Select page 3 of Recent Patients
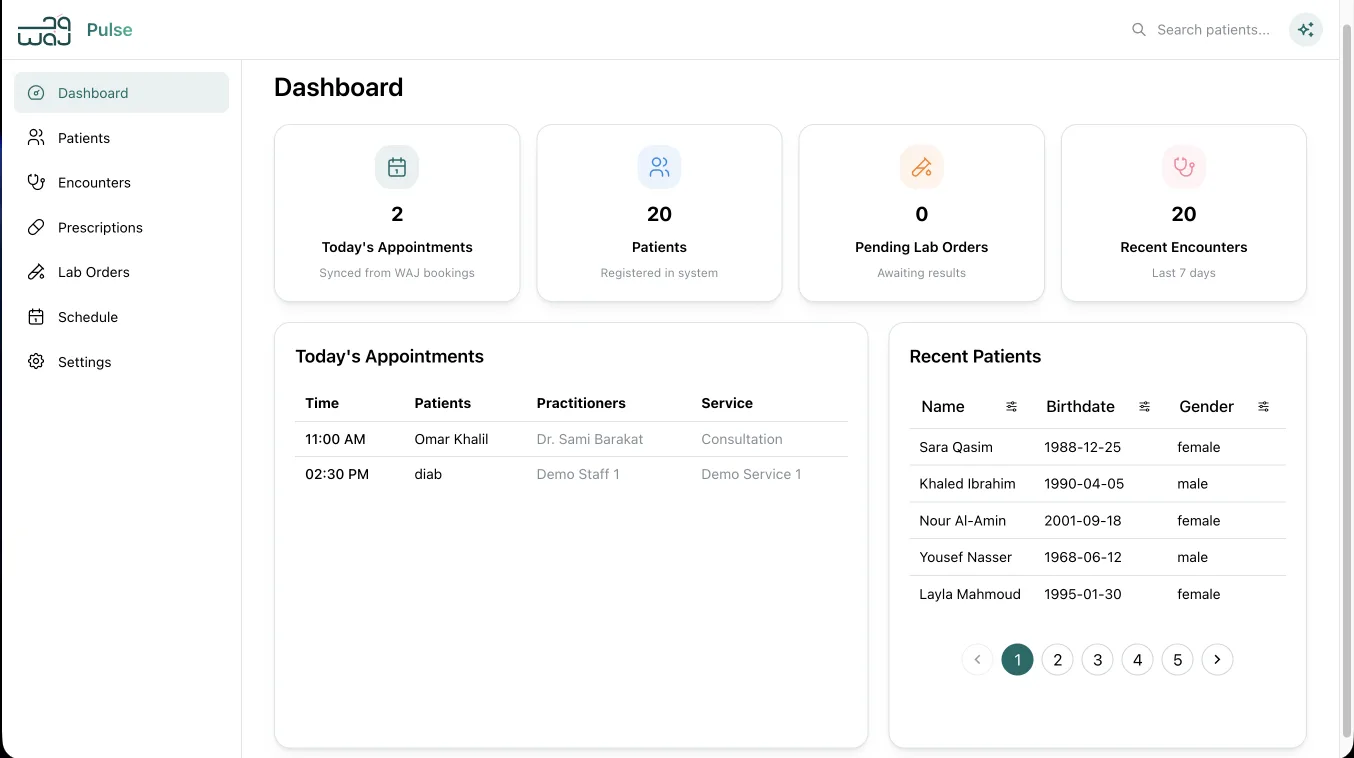Viewport: 1354px width, 758px height. (1097, 659)
